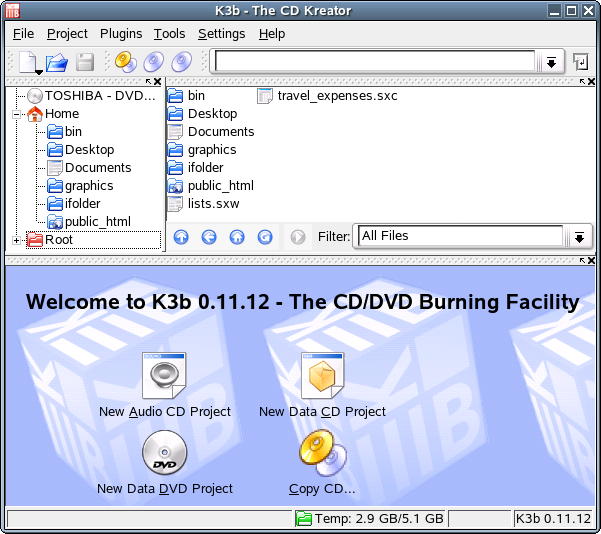This screenshot has width=601, height=534.
Task: Select graphics folder in the tree
Action: coord(80,186)
